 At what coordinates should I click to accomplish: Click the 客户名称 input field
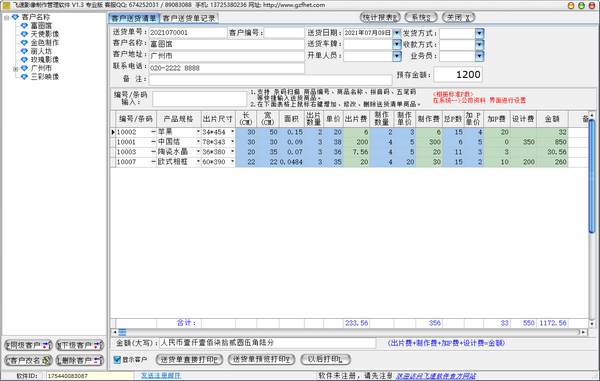226,44
